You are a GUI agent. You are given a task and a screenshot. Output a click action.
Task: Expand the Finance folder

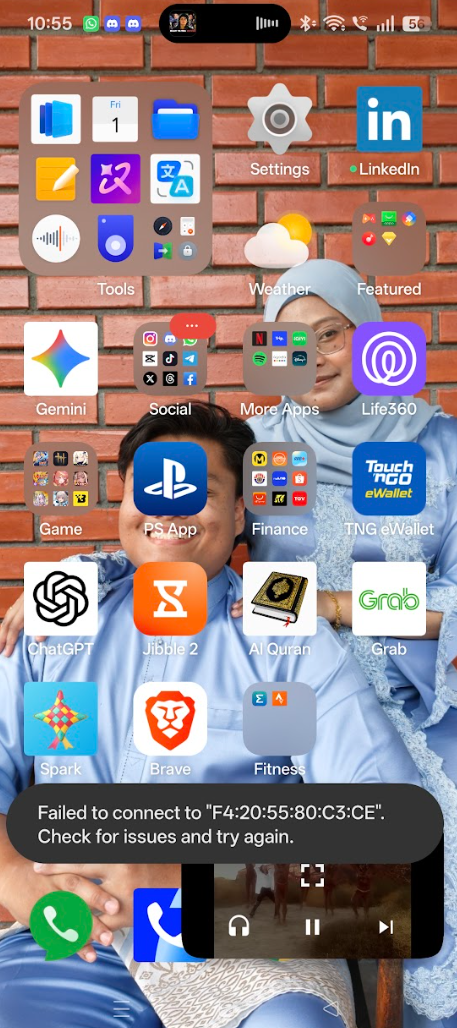(x=279, y=479)
